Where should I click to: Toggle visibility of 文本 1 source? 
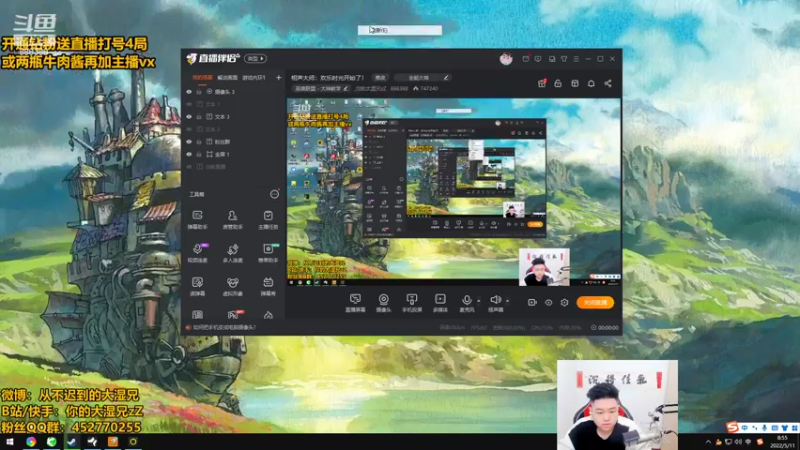pyautogui.click(x=189, y=104)
